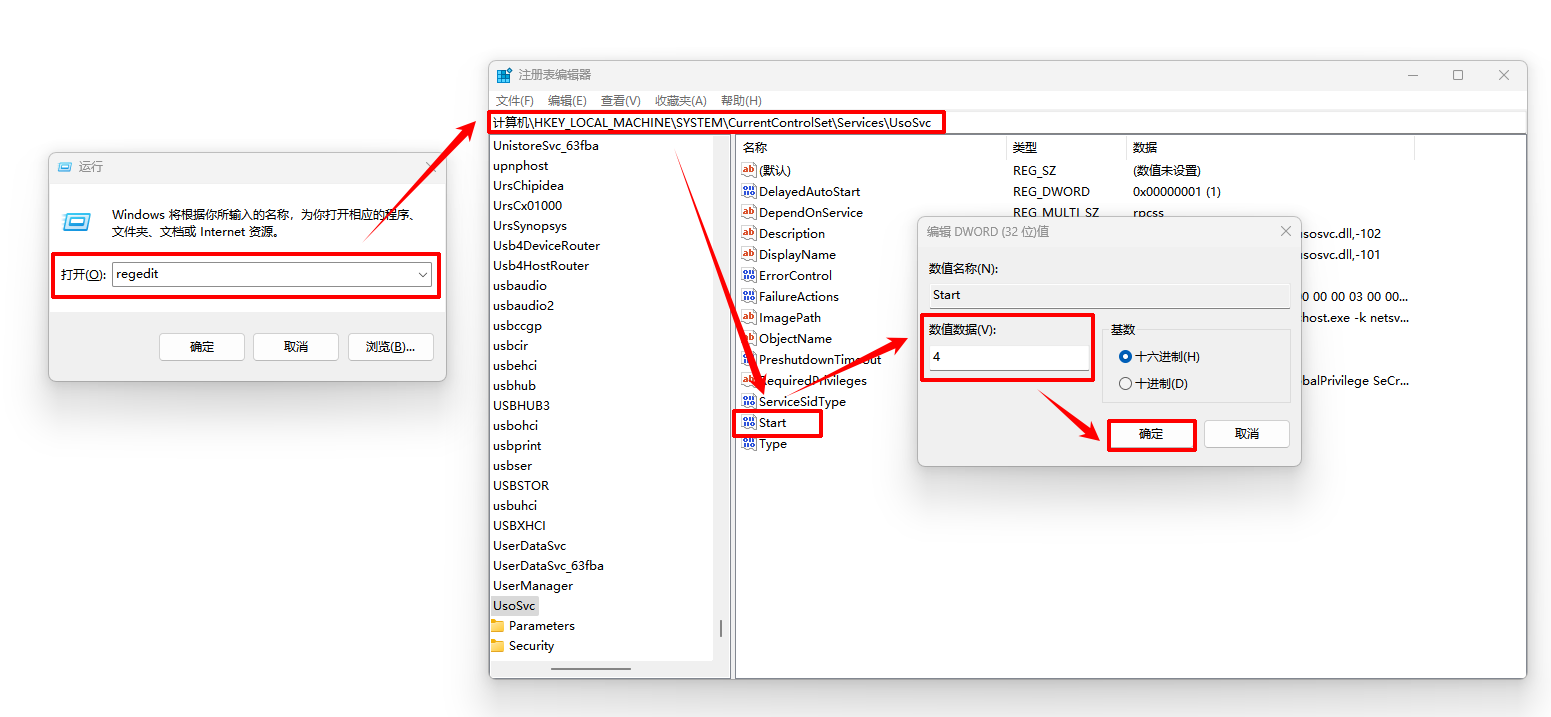Open the 收藏夹(A) menu
This screenshot has height=717, width=1551.
[x=681, y=101]
